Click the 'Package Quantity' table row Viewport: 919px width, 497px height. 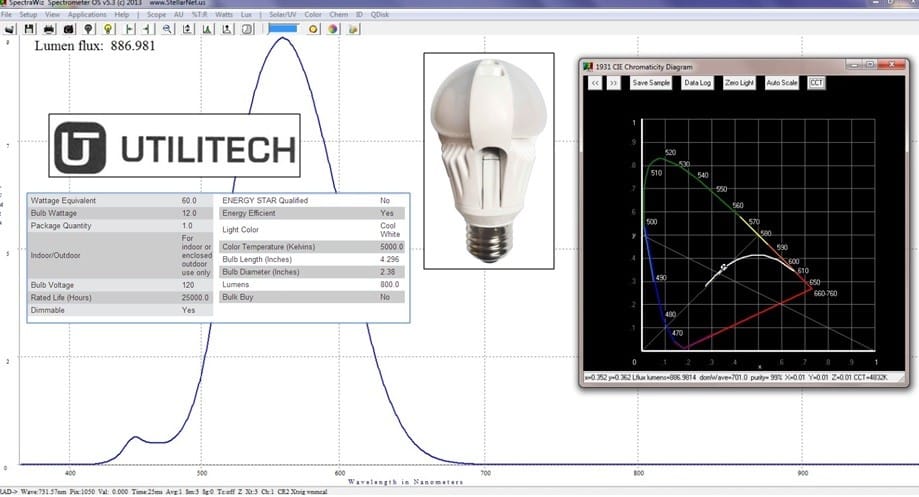click(120, 226)
